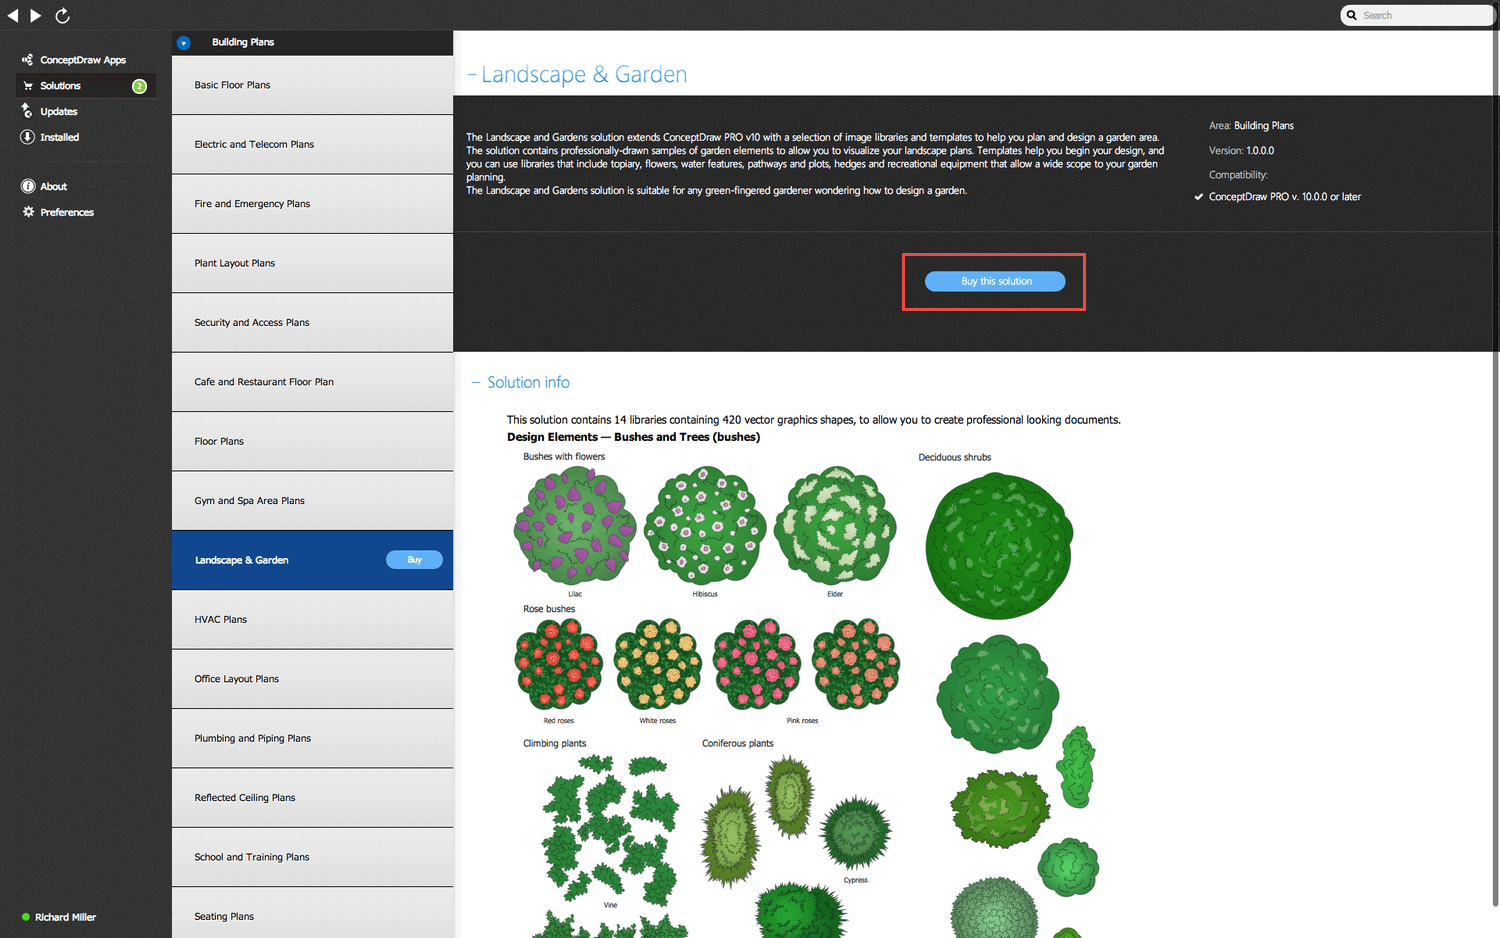Select Landscape & Garden solution

[312, 560]
